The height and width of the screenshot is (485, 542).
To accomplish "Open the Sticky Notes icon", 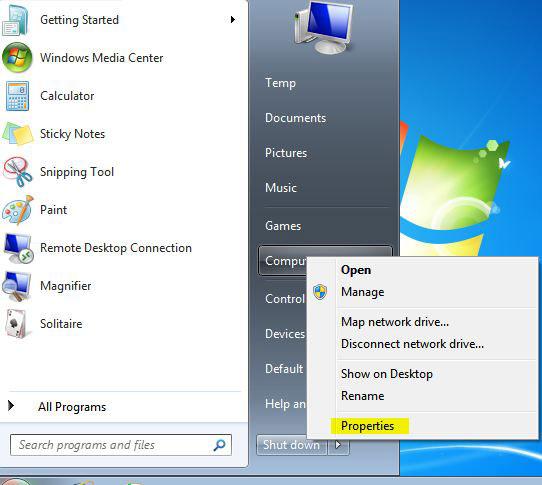I will (17, 134).
